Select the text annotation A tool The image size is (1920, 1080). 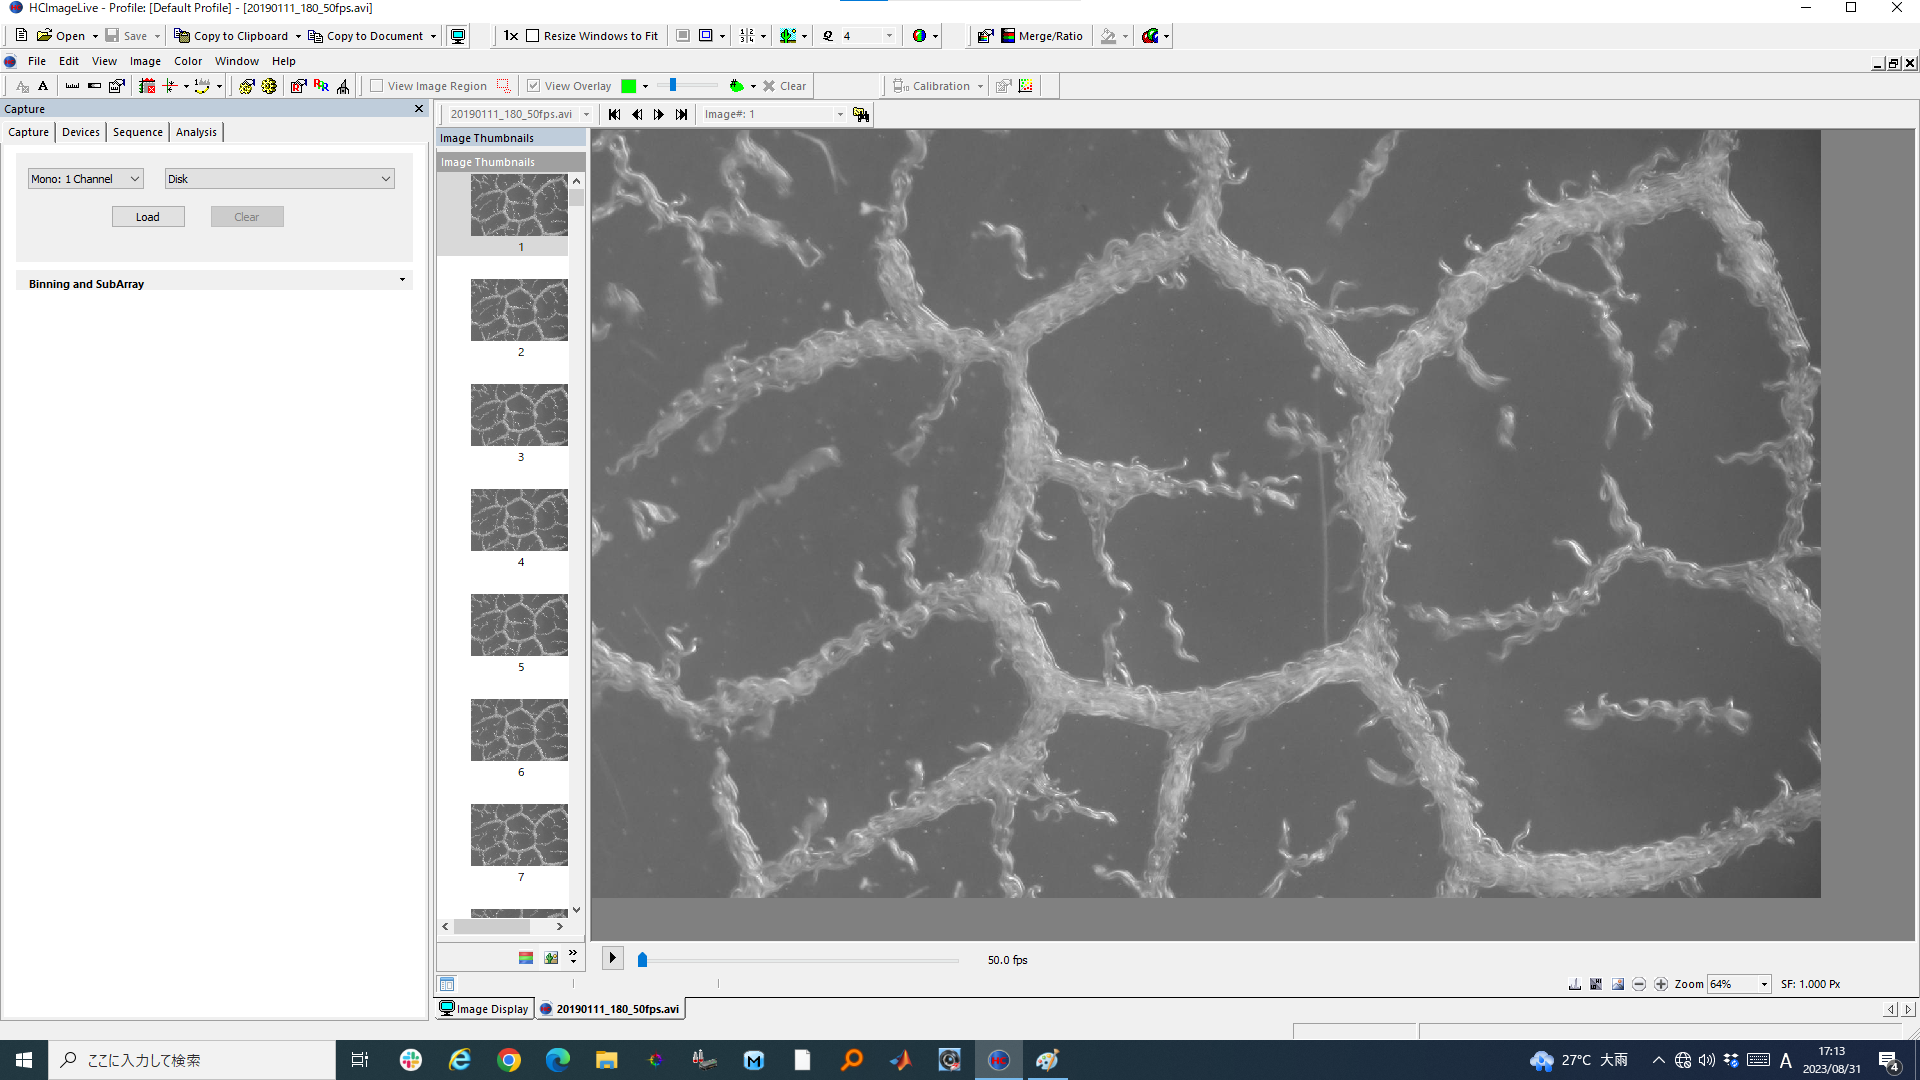click(43, 86)
